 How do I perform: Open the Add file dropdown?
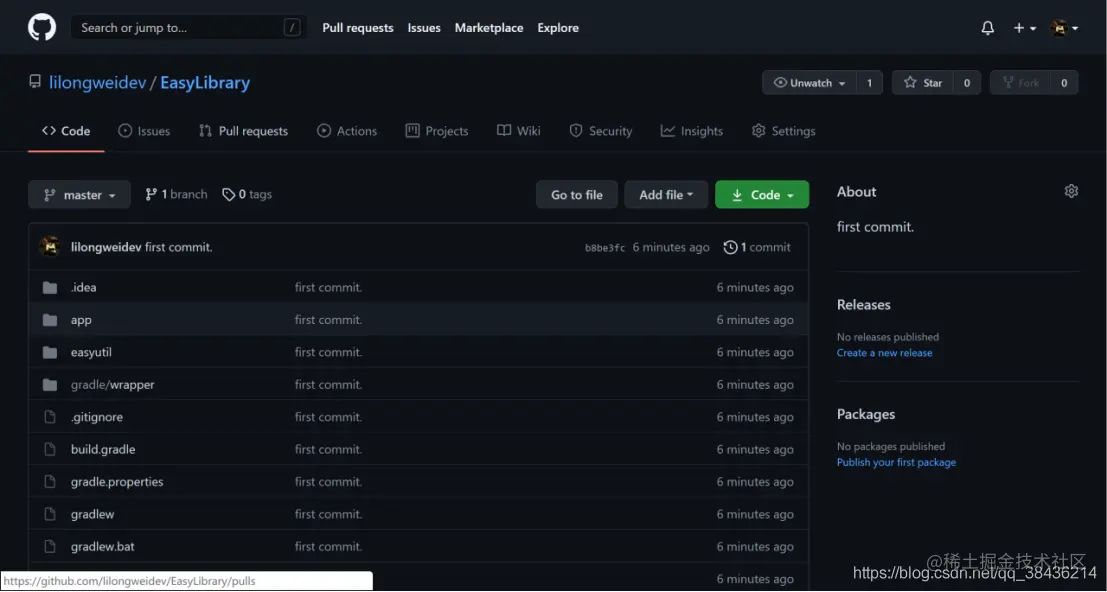(x=666, y=195)
